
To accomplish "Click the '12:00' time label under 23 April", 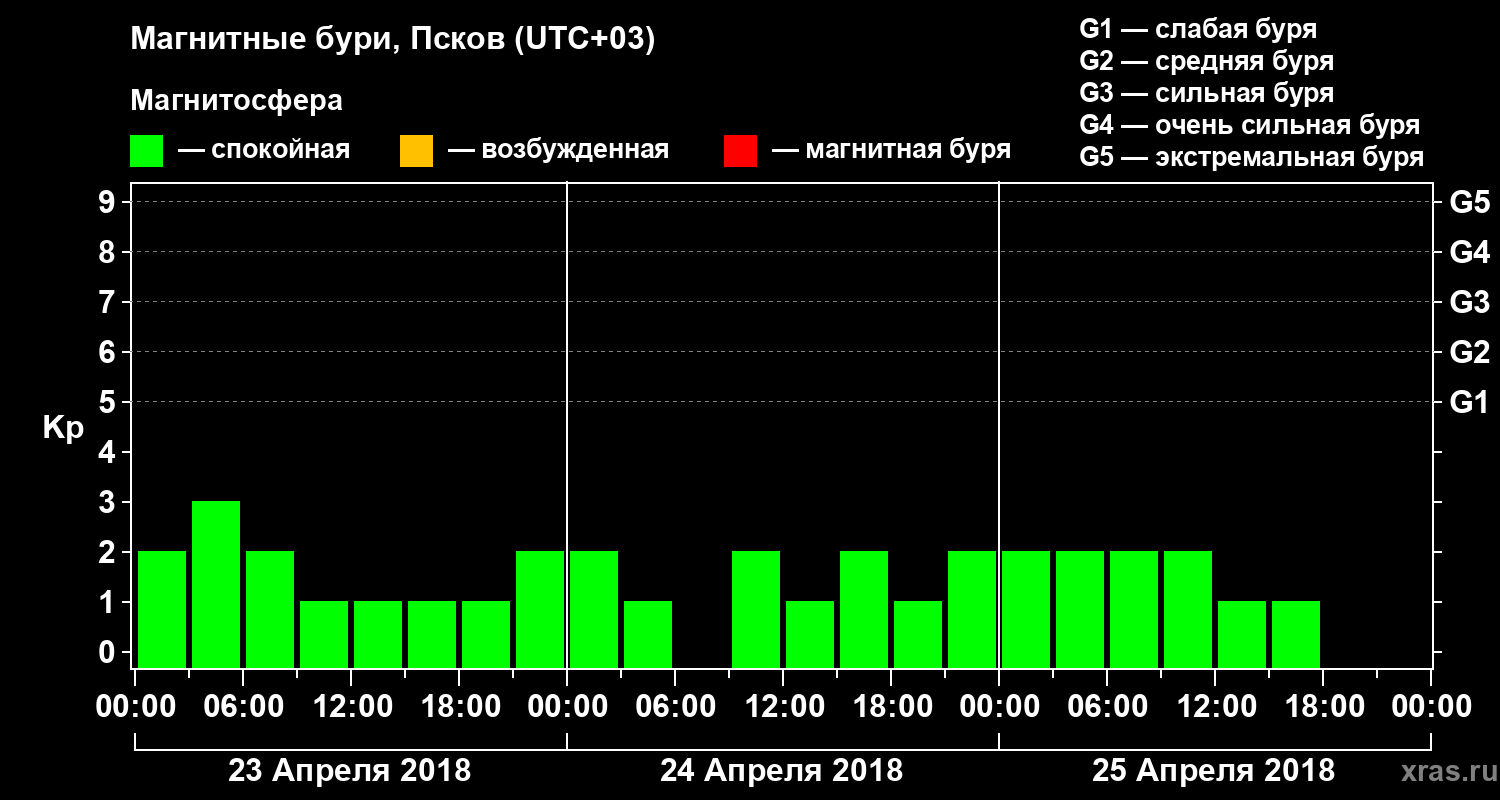I will pyautogui.click(x=351, y=707).
